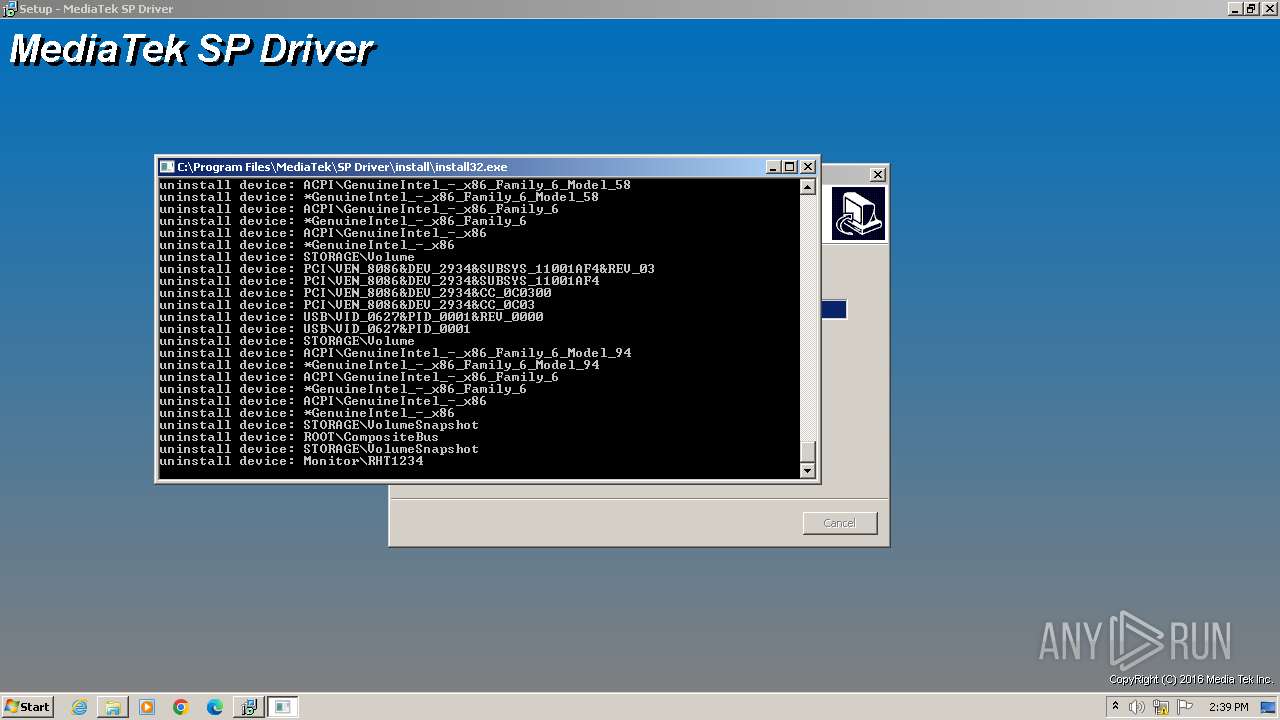Maximize the install32.exe console window
Viewport: 1280px width, 720px height.
pos(790,167)
